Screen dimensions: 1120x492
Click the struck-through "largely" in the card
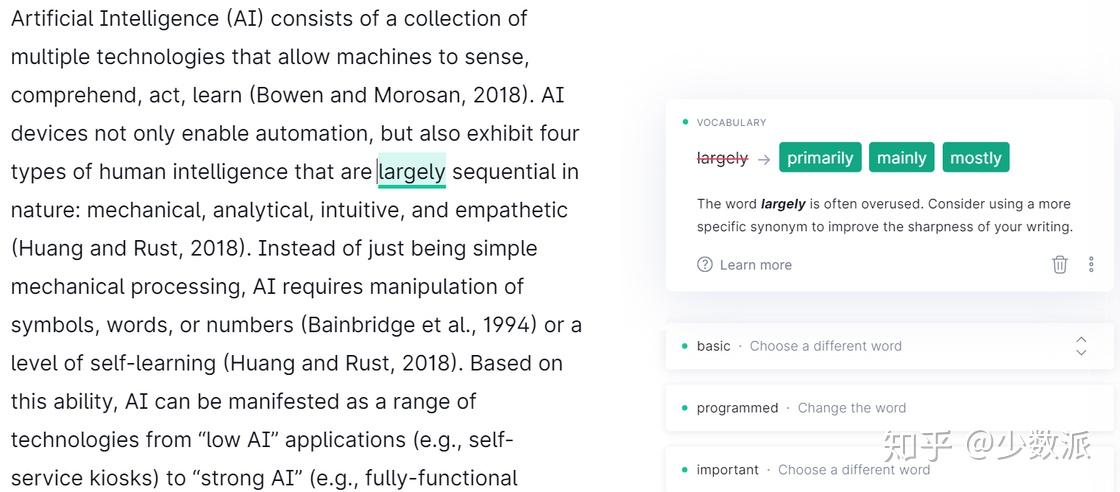(722, 158)
